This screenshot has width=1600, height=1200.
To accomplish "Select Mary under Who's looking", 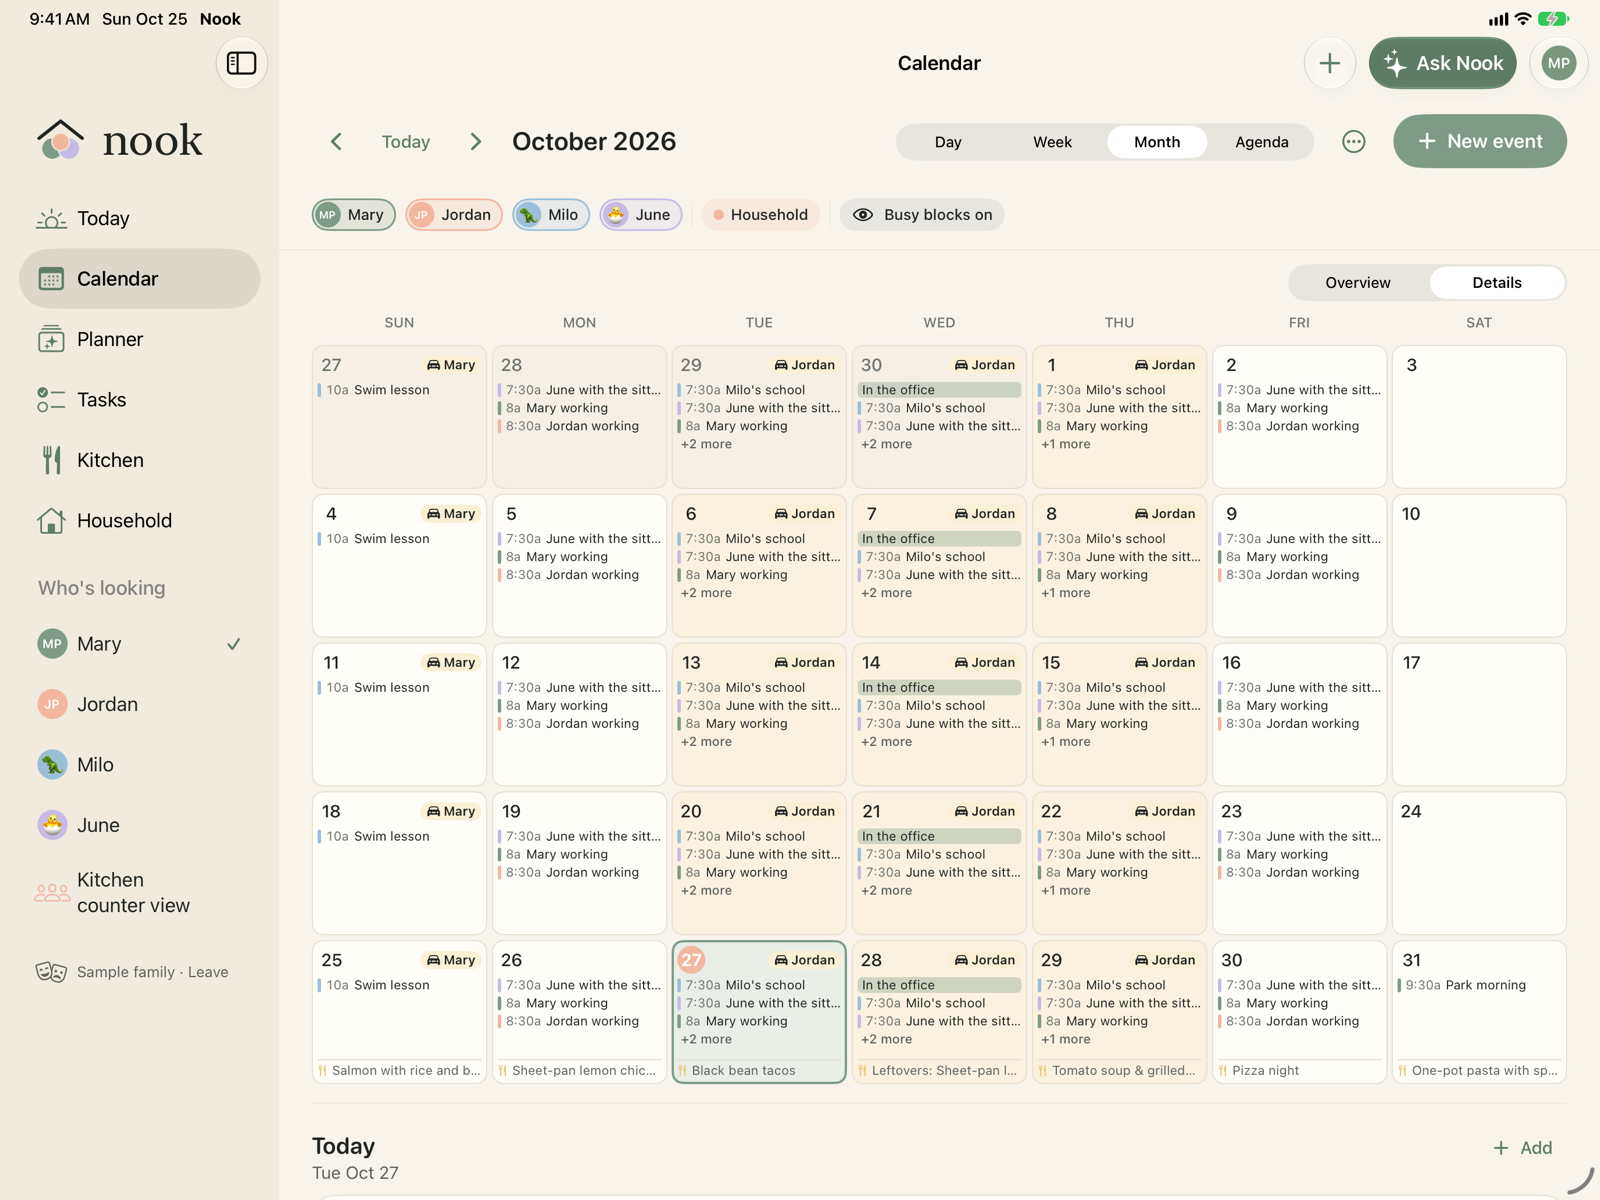I will coord(139,644).
